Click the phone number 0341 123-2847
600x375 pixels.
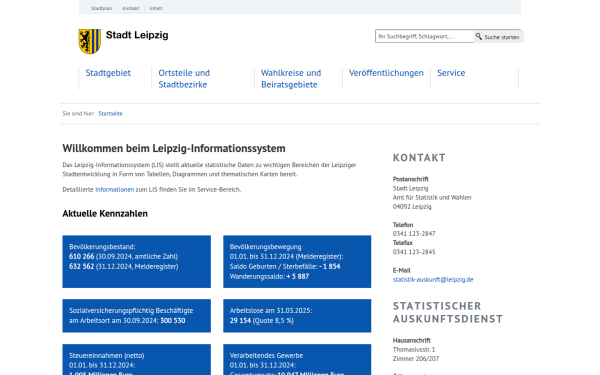[x=414, y=234]
